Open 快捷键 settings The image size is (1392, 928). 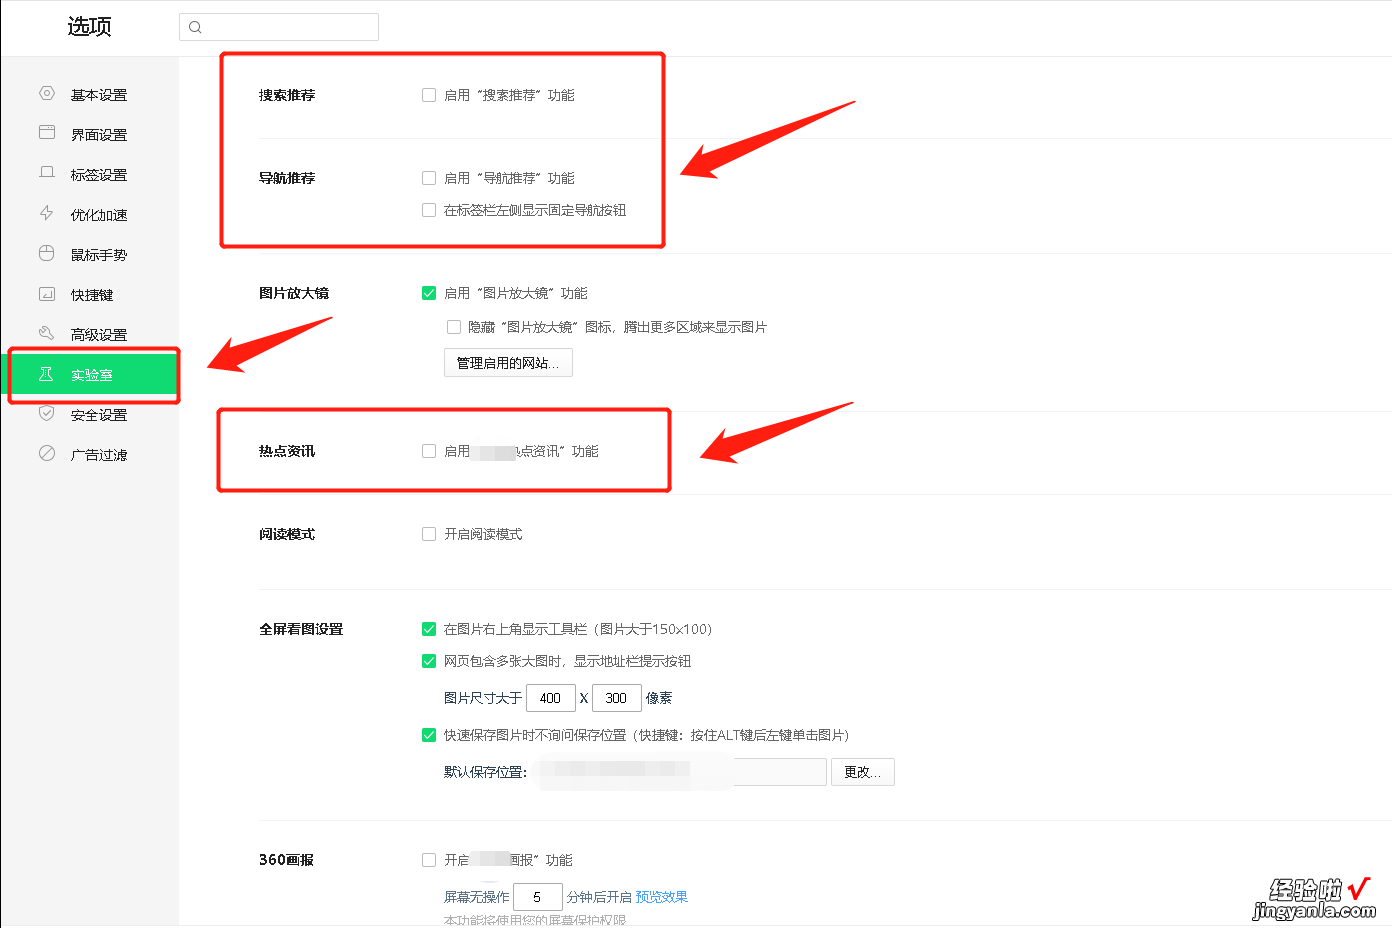point(93,295)
